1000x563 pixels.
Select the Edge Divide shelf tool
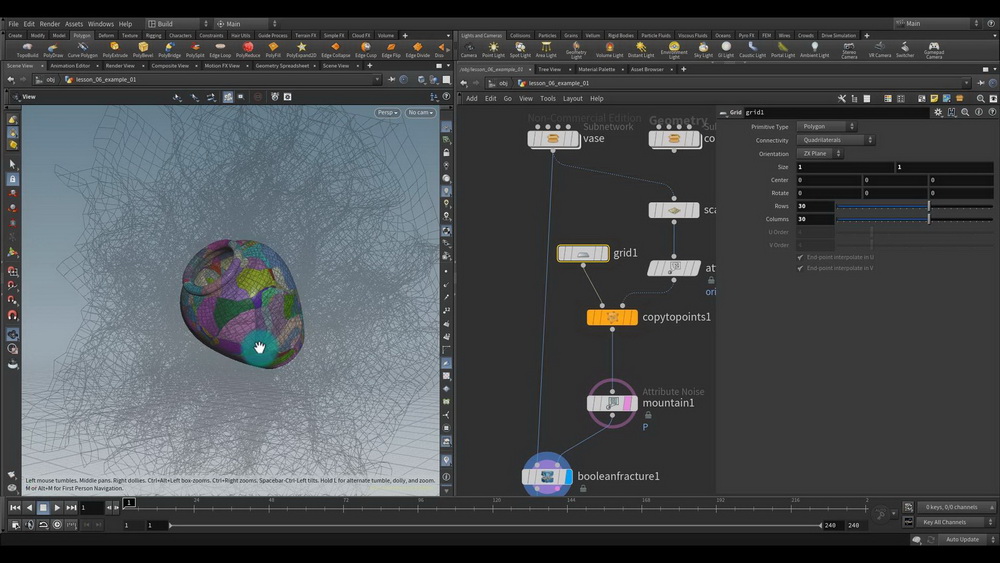[x=417, y=50]
